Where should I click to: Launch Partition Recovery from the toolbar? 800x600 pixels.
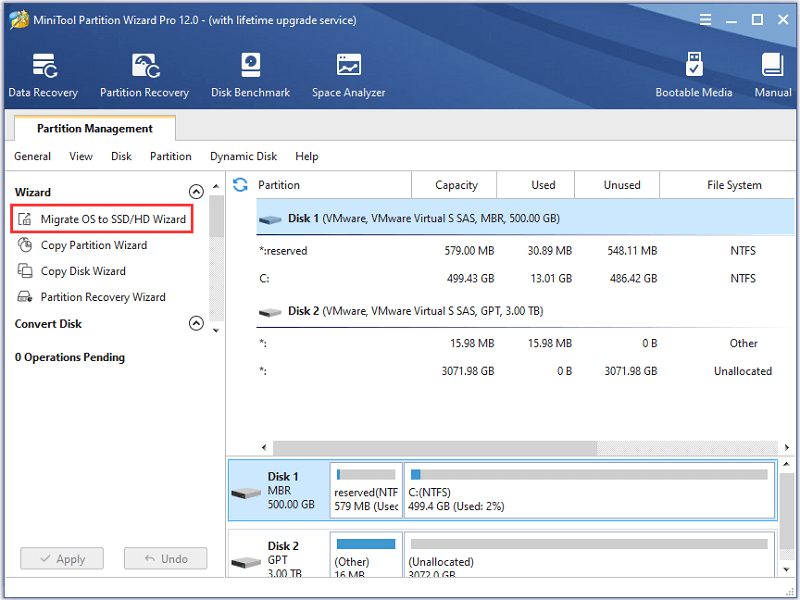144,75
